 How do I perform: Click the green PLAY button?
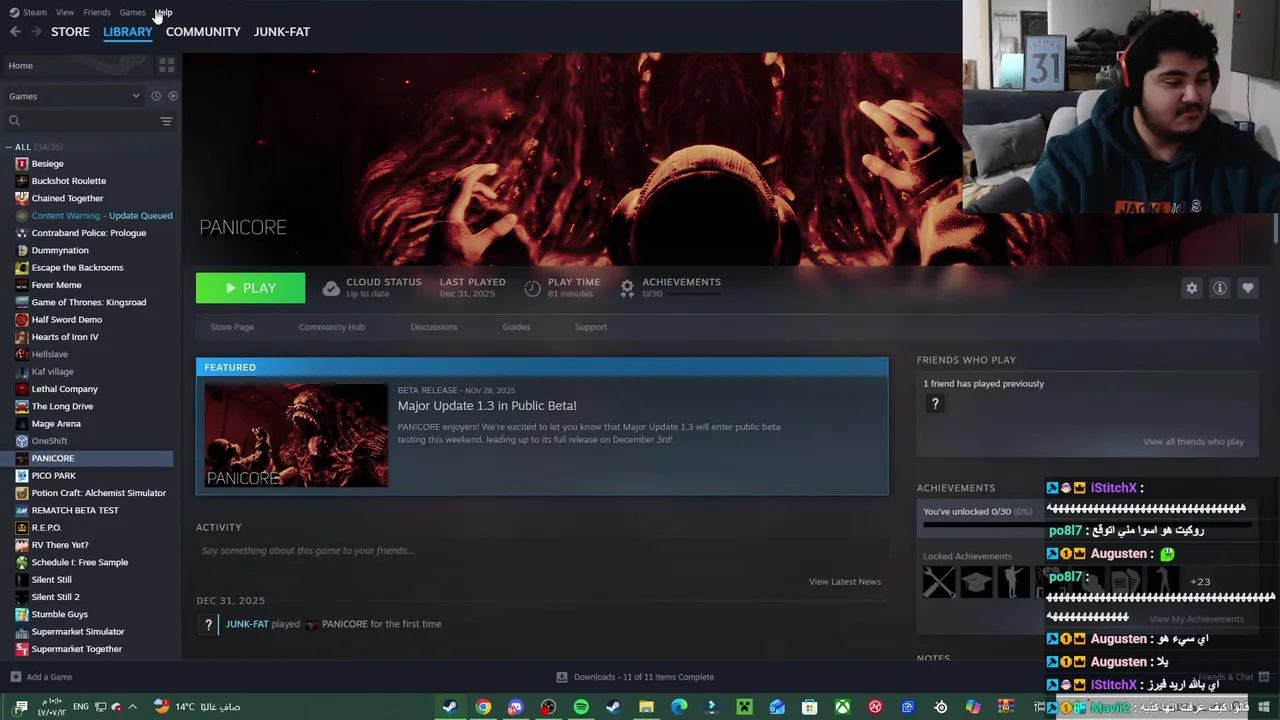coord(250,288)
